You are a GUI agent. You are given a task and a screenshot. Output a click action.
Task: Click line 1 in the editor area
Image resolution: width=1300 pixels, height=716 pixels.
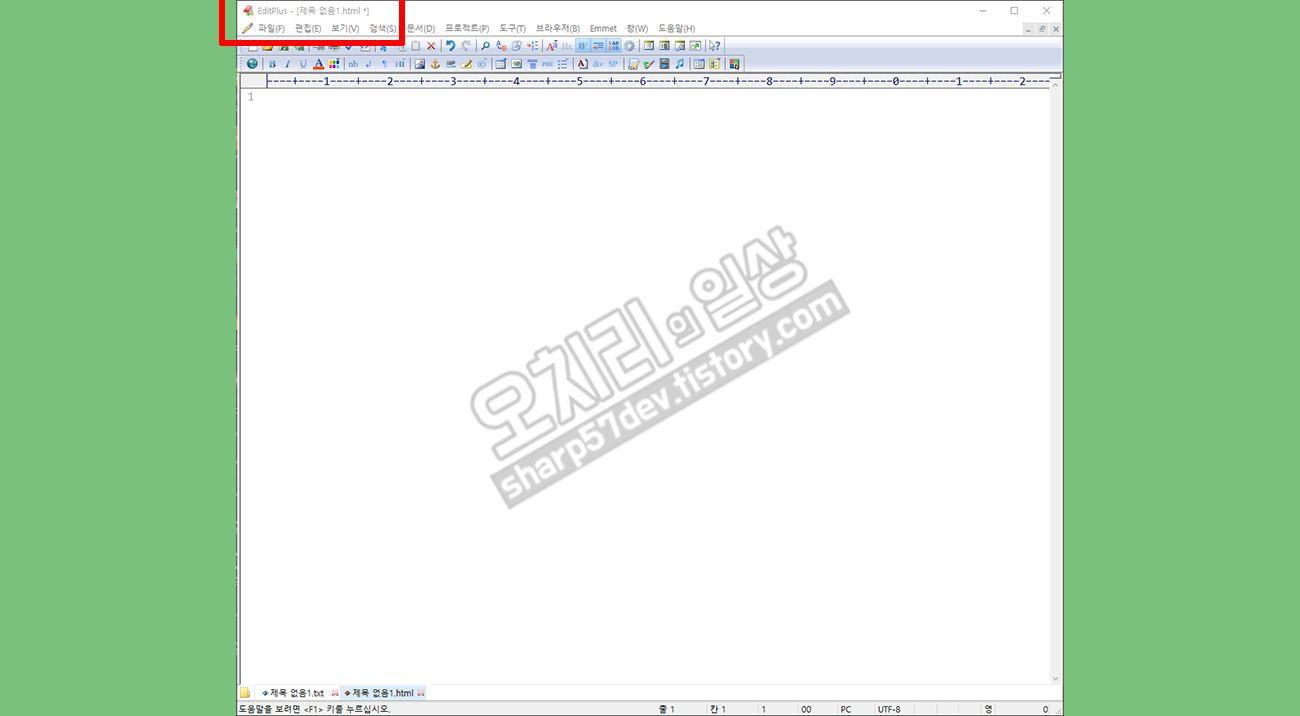tap(645, 97)
